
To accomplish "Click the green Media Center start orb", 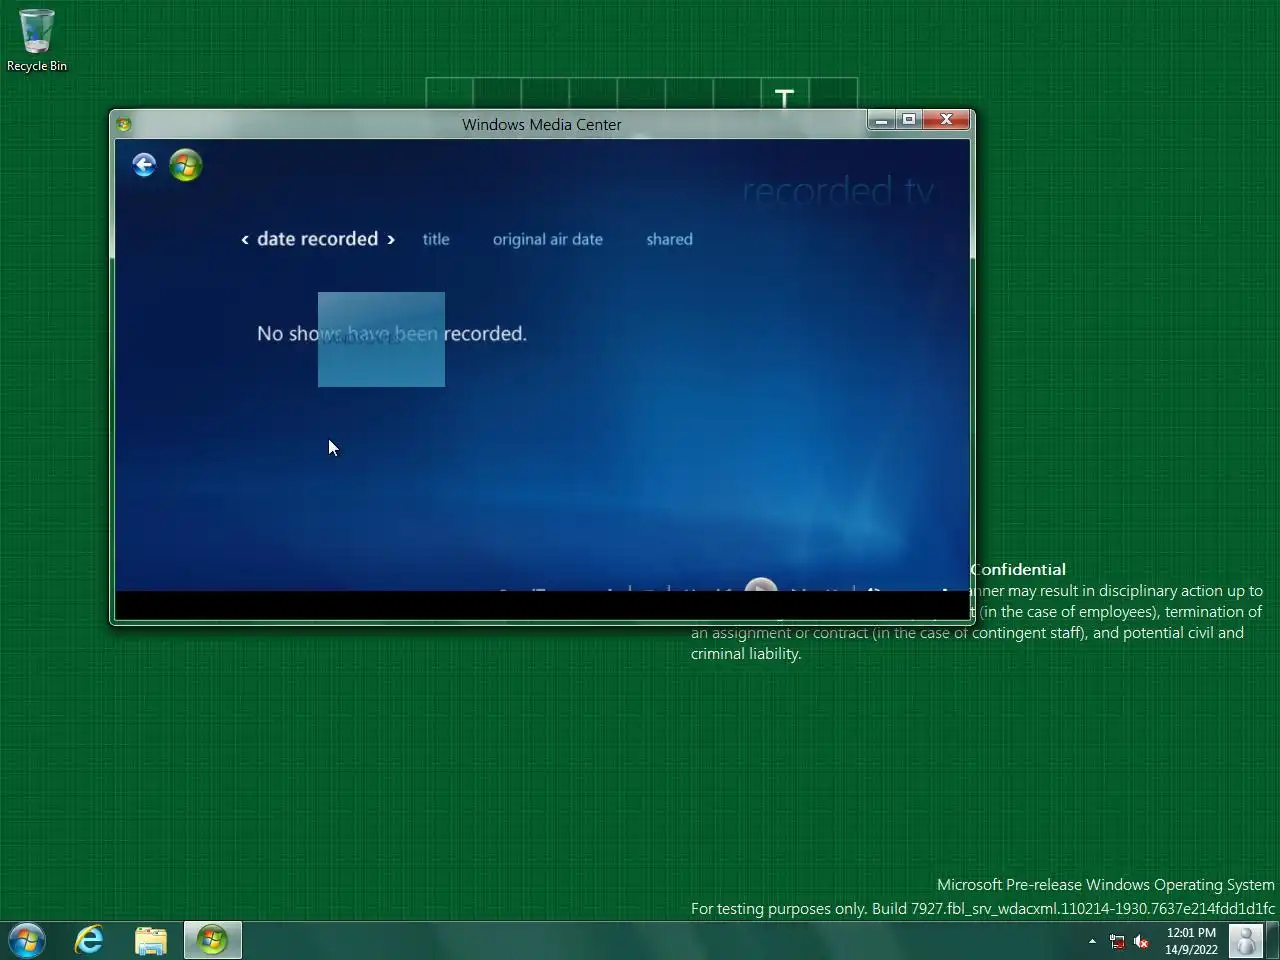I will pyautogui.click(x=185, y=165).
